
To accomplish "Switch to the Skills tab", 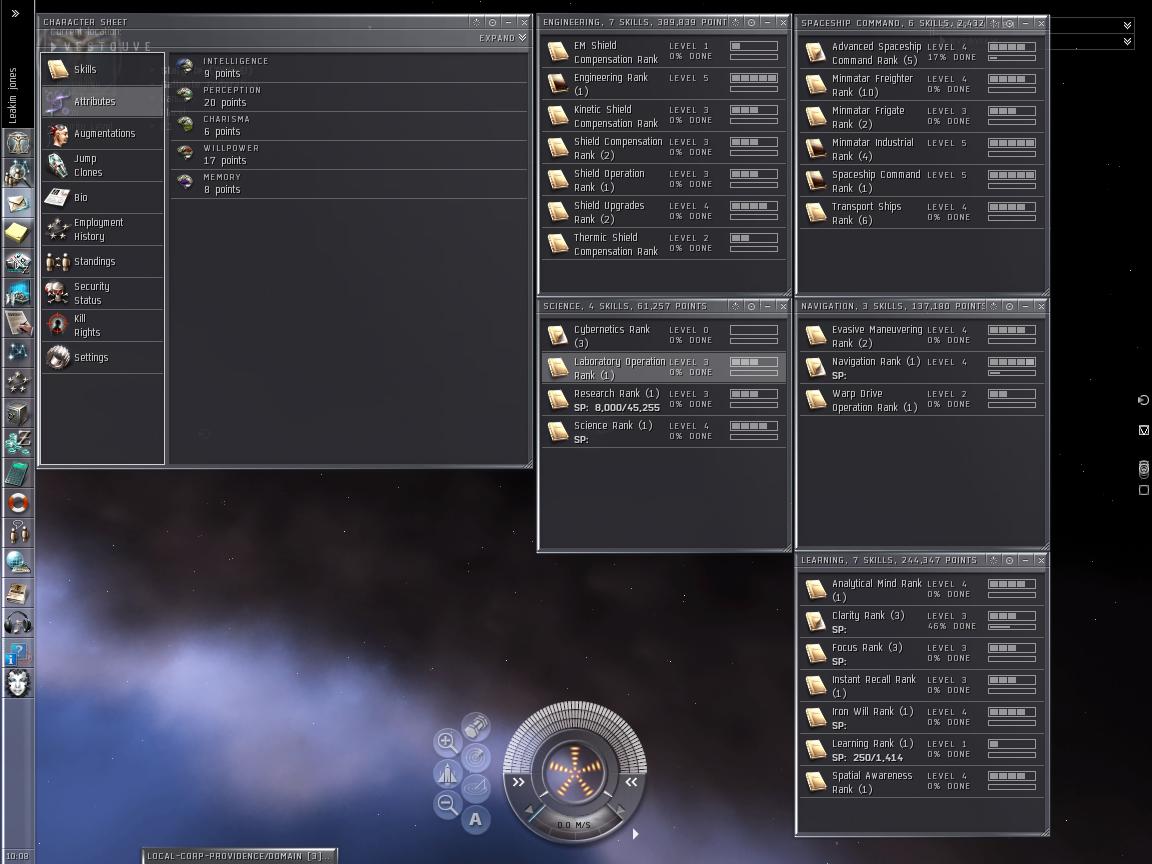I will pyautogui.click(x=103, y=69).
